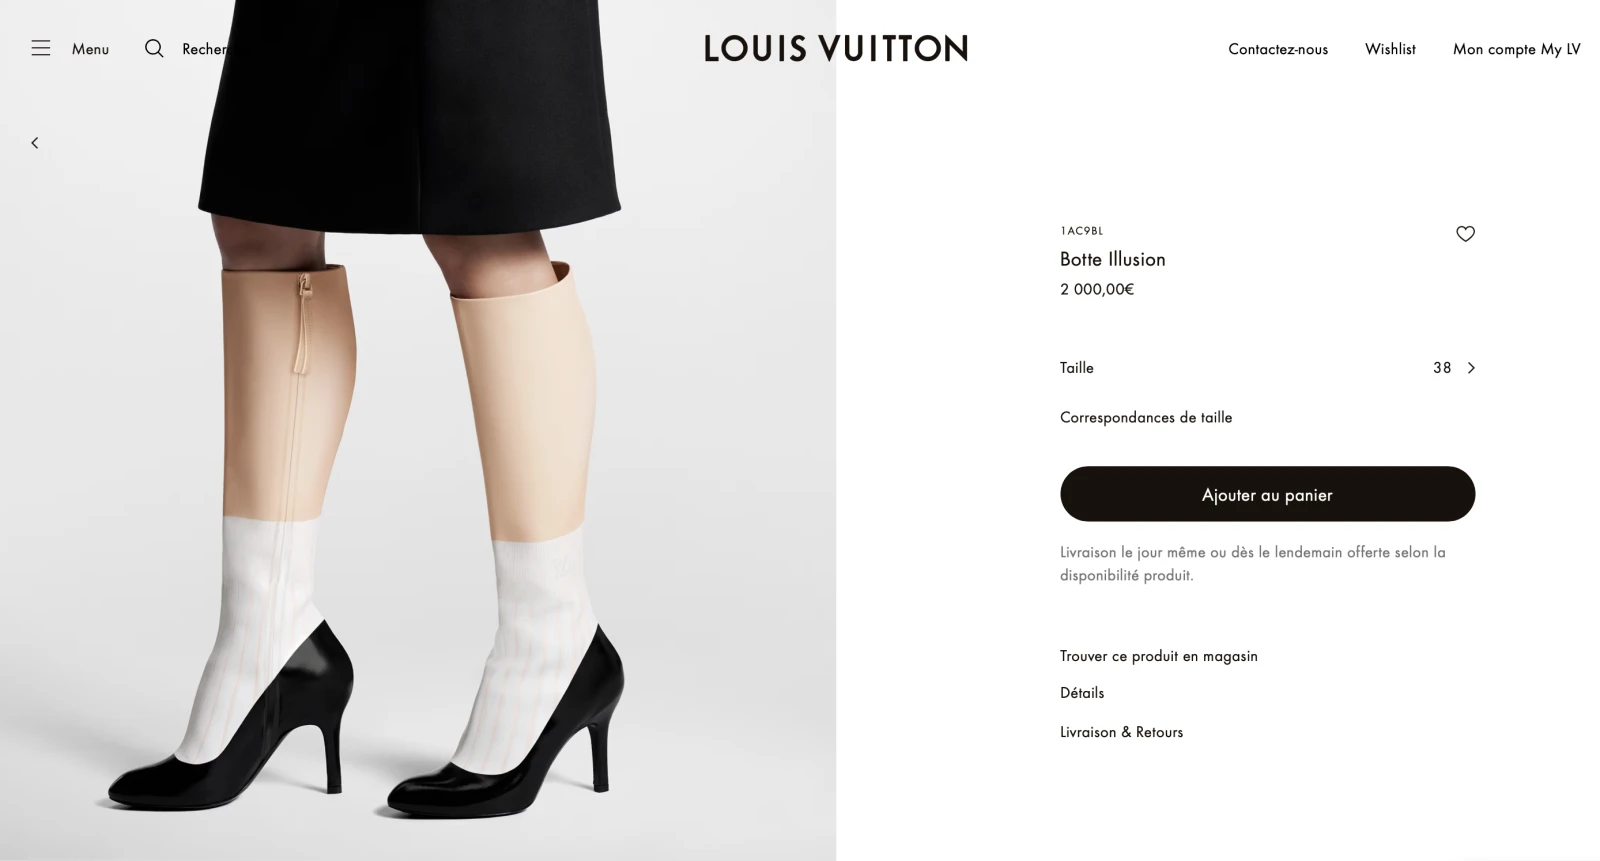Click the Louis Vuitton logo
The width and height of the screenshot is (1600, 861).
(x=836, y=48)
